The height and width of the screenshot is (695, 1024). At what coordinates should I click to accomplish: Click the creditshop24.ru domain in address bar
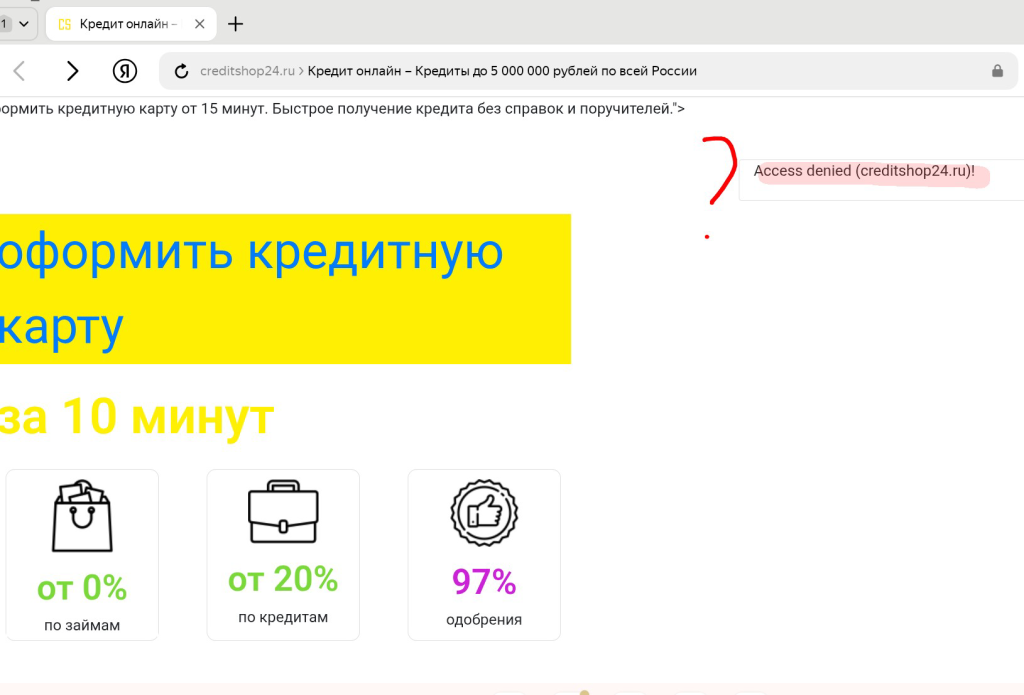247,71
